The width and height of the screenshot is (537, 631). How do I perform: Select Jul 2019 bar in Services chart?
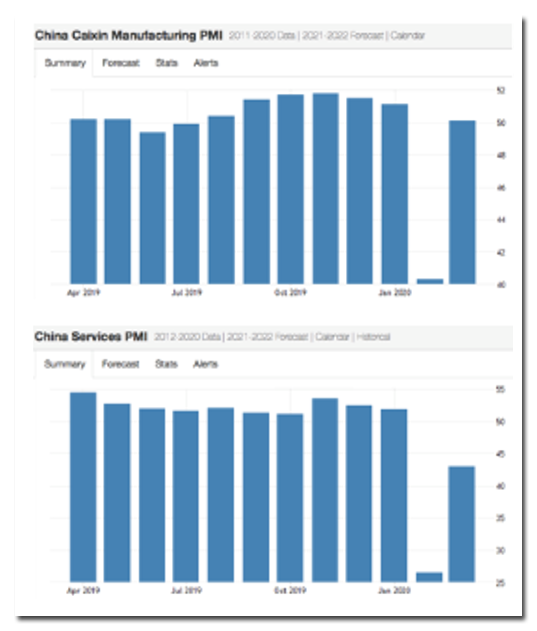[186, 497]
